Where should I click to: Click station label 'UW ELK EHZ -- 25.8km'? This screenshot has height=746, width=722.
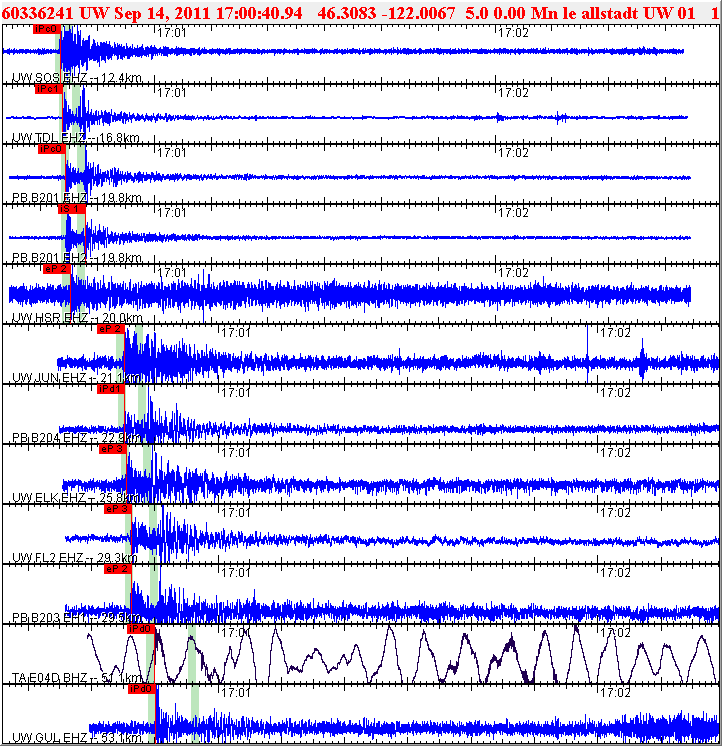[x=76, y=497]
